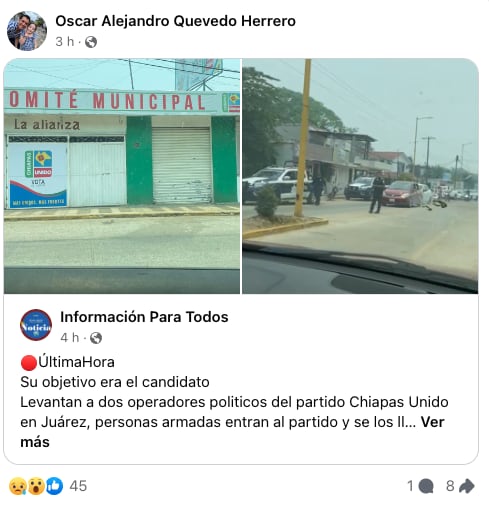This screenshot has height=507, width=489.
Task: Open the comment bubble icon
Action: (x=426, y=486)
